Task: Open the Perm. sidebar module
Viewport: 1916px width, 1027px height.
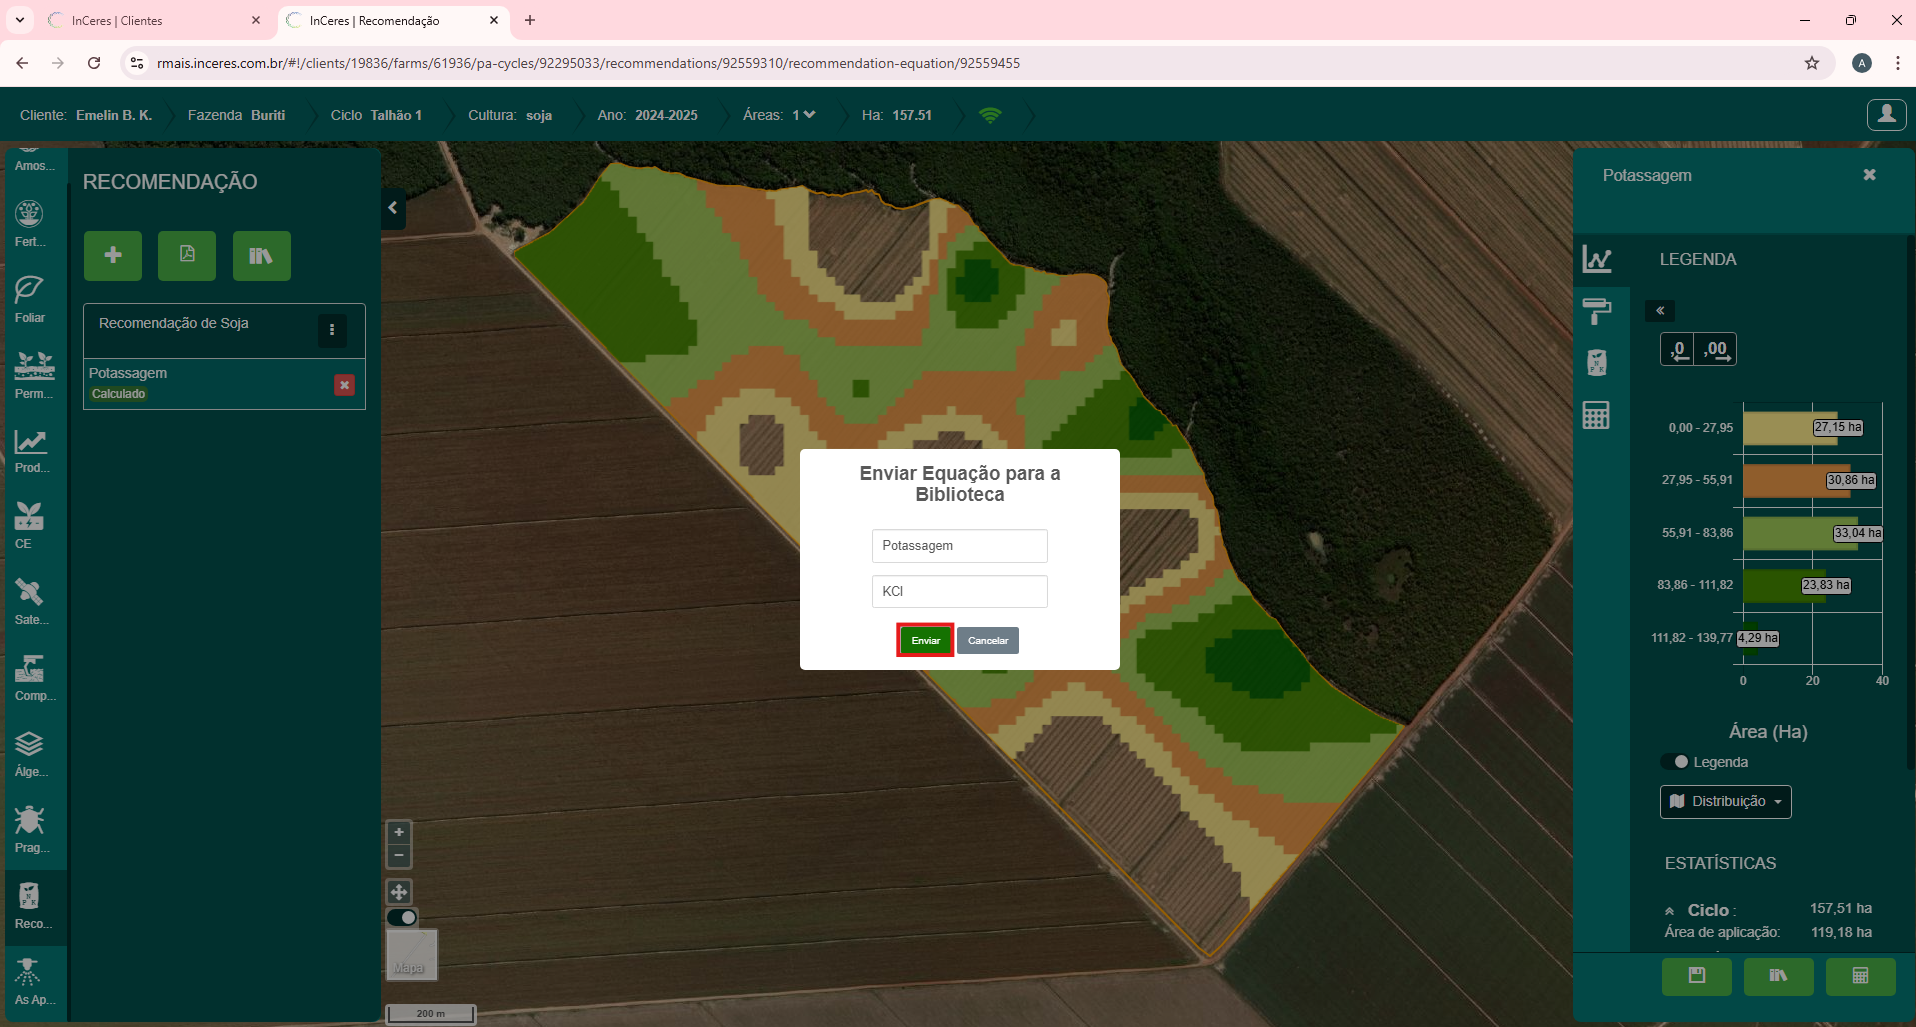Action: pyautogui.click(x=33, y=375)
